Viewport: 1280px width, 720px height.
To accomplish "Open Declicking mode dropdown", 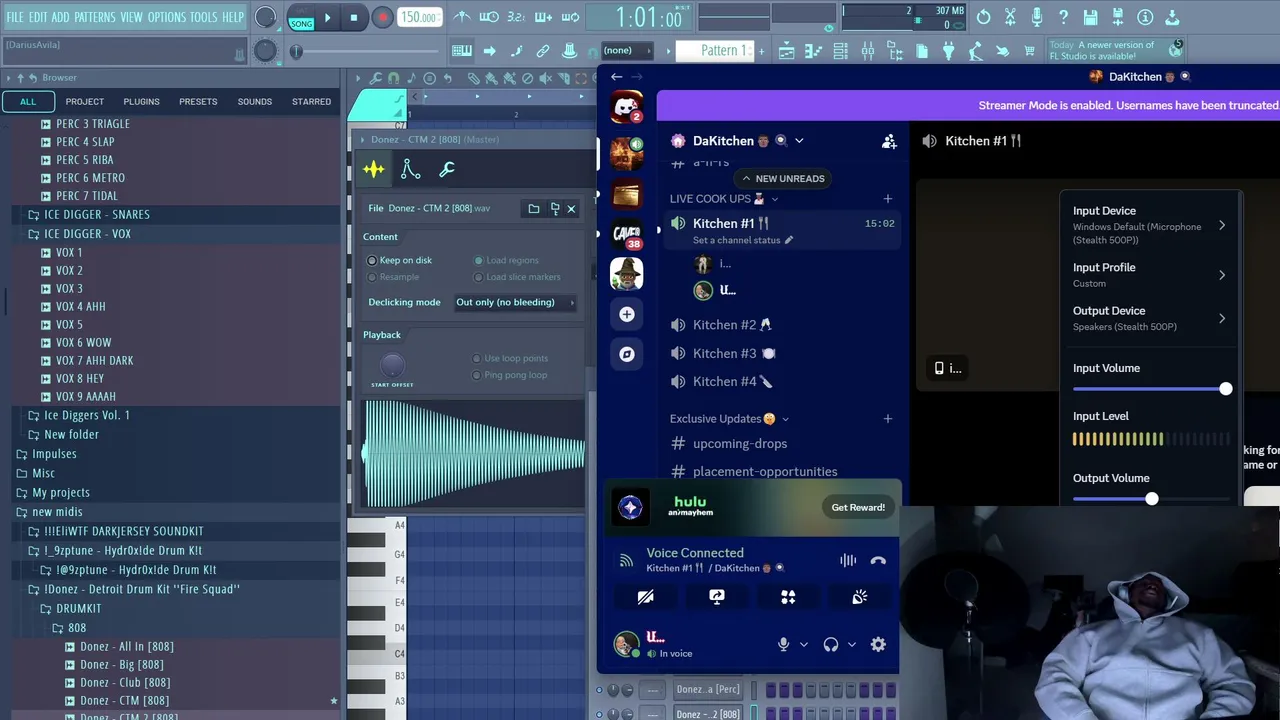I will point(516,302).
